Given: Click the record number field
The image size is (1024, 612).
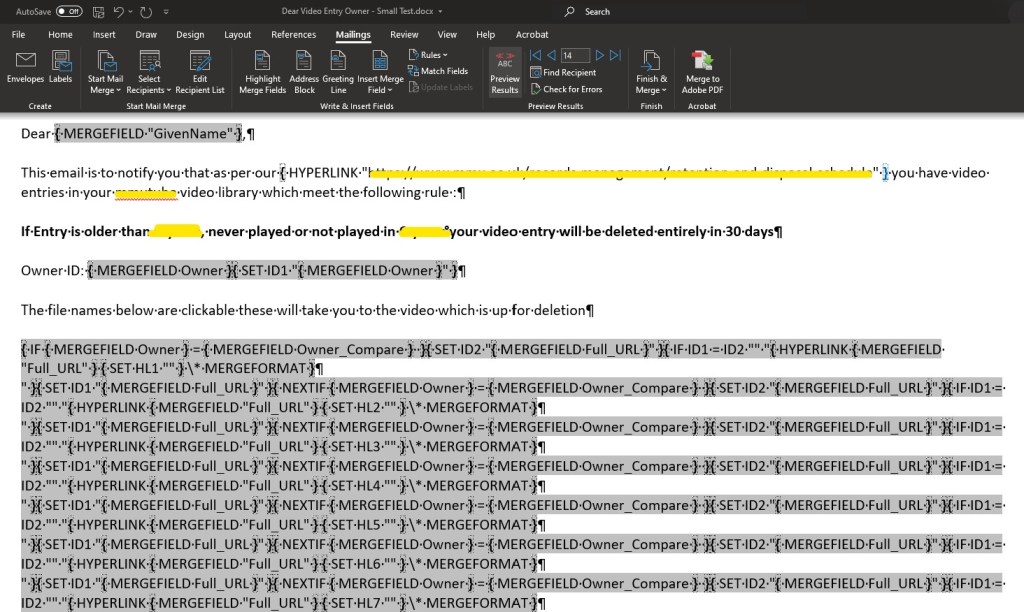Looking at the screenshot, I should 575,55.
